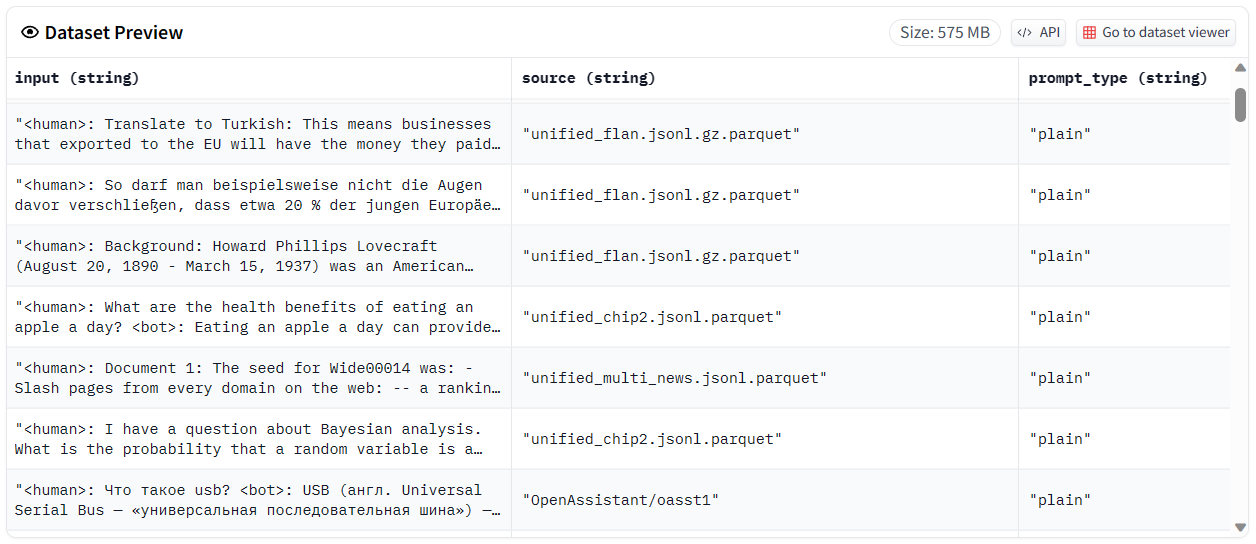Click the OpenAssistant/oasst1 source cell
Screen dimensions: 1256x544
click(621, 500)
